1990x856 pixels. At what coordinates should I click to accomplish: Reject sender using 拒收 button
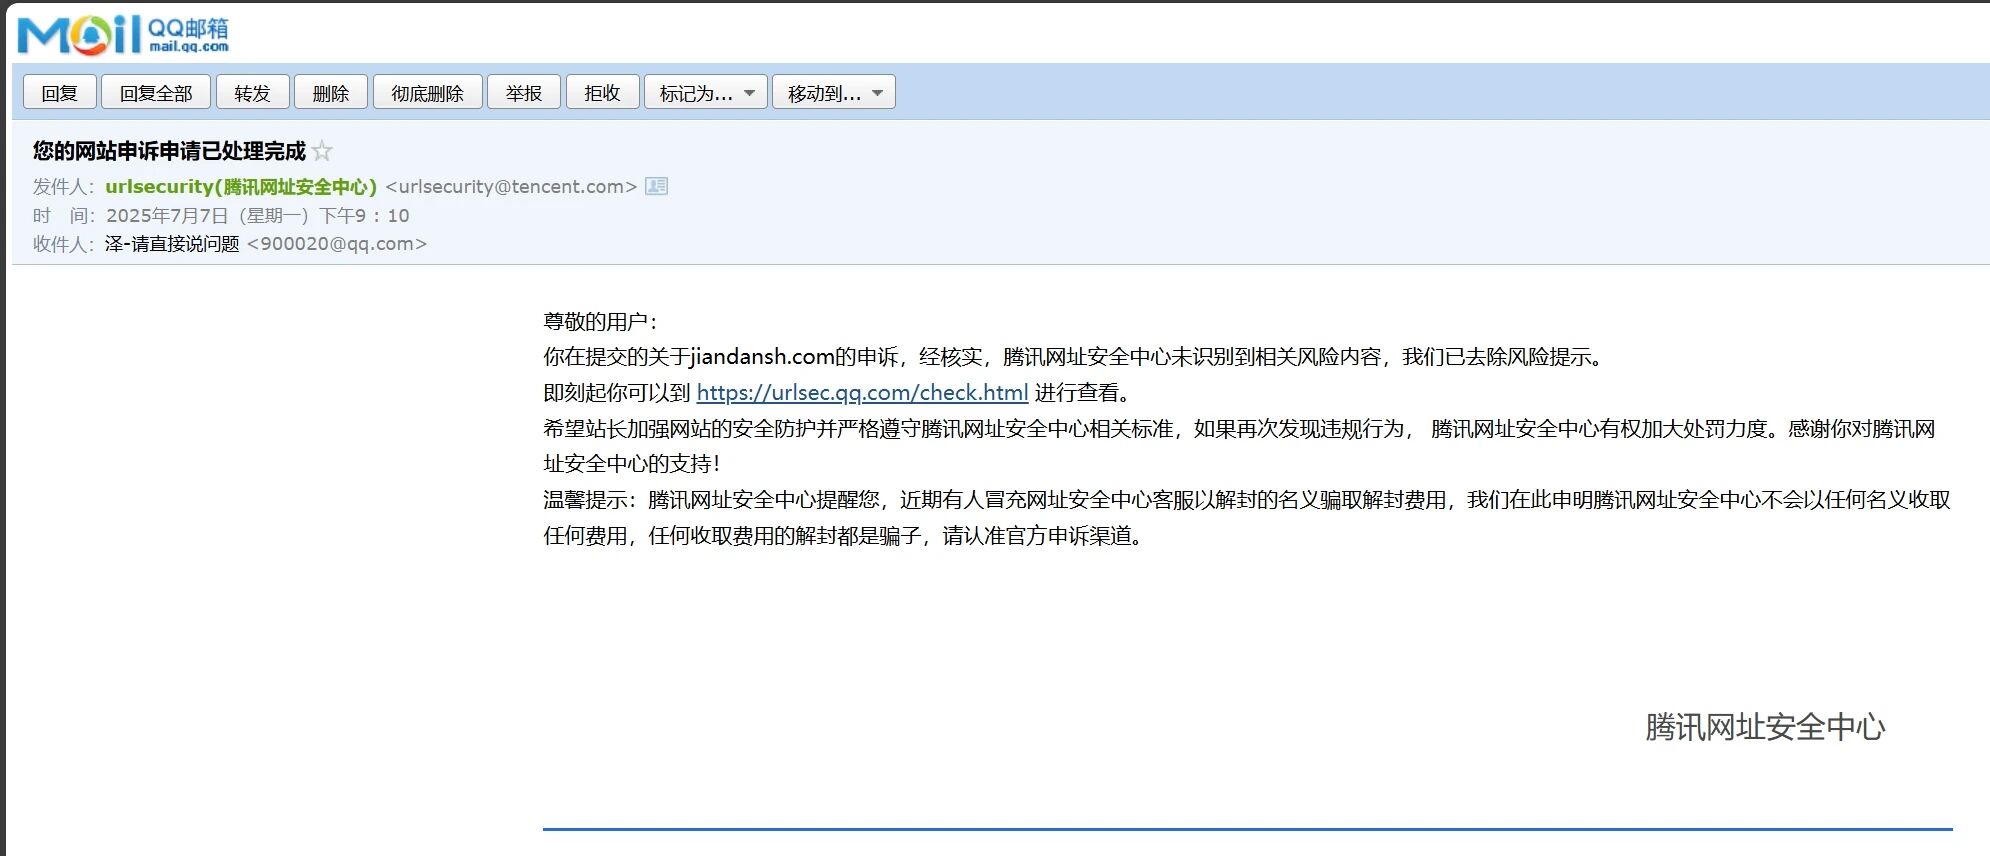pos(603,92)
